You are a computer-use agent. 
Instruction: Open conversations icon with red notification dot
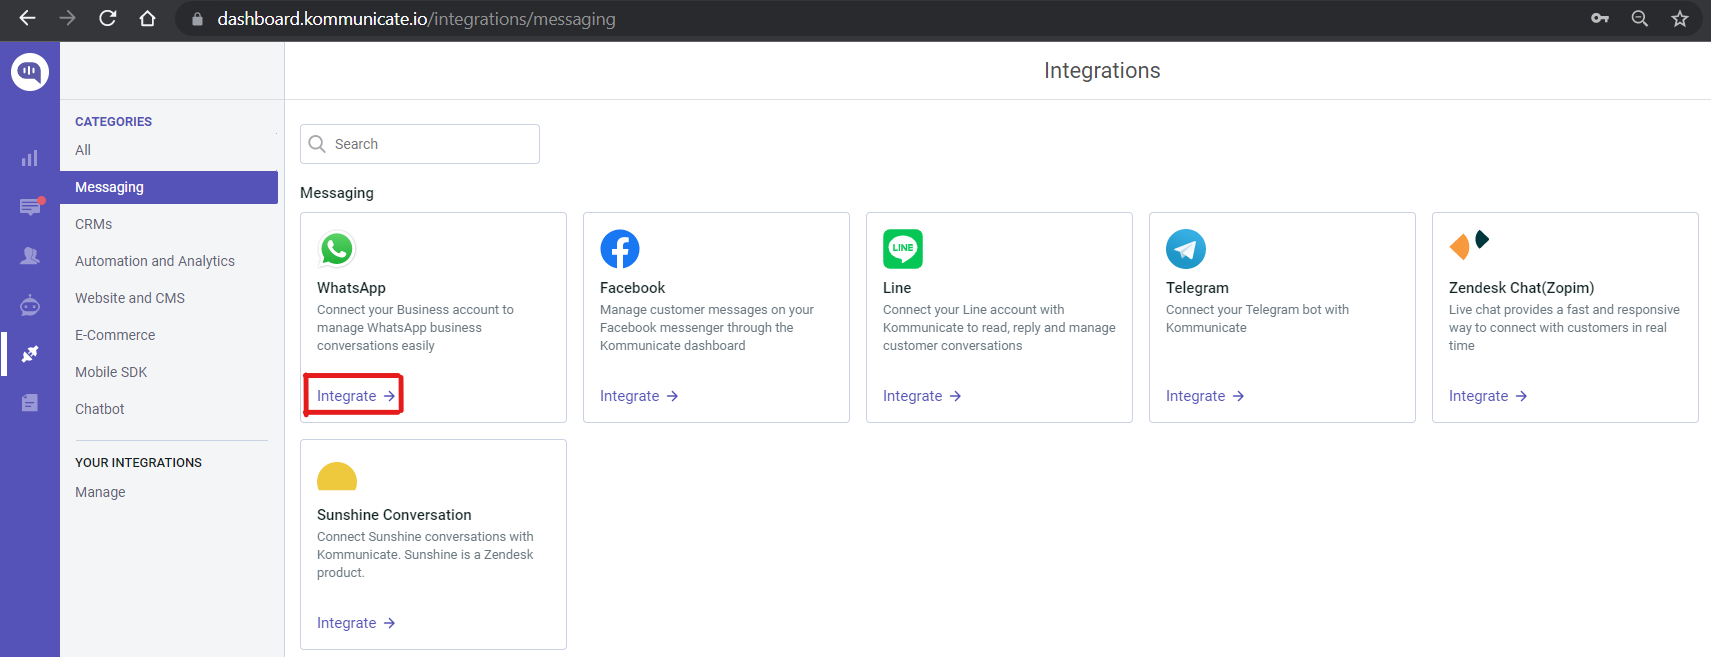click(x=31, y=206)
